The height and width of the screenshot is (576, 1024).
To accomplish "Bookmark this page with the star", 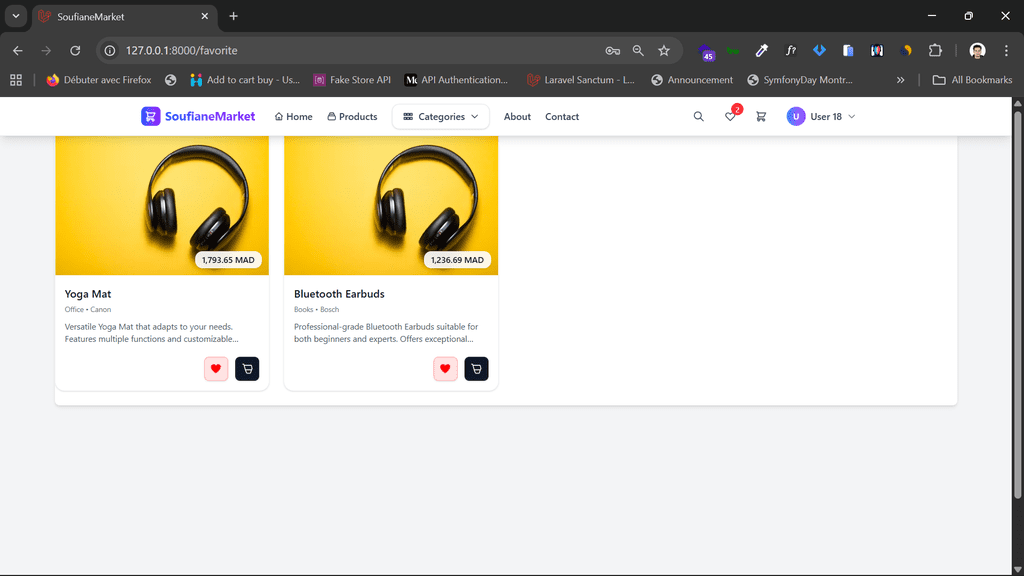I will click(x=664, y=50).
